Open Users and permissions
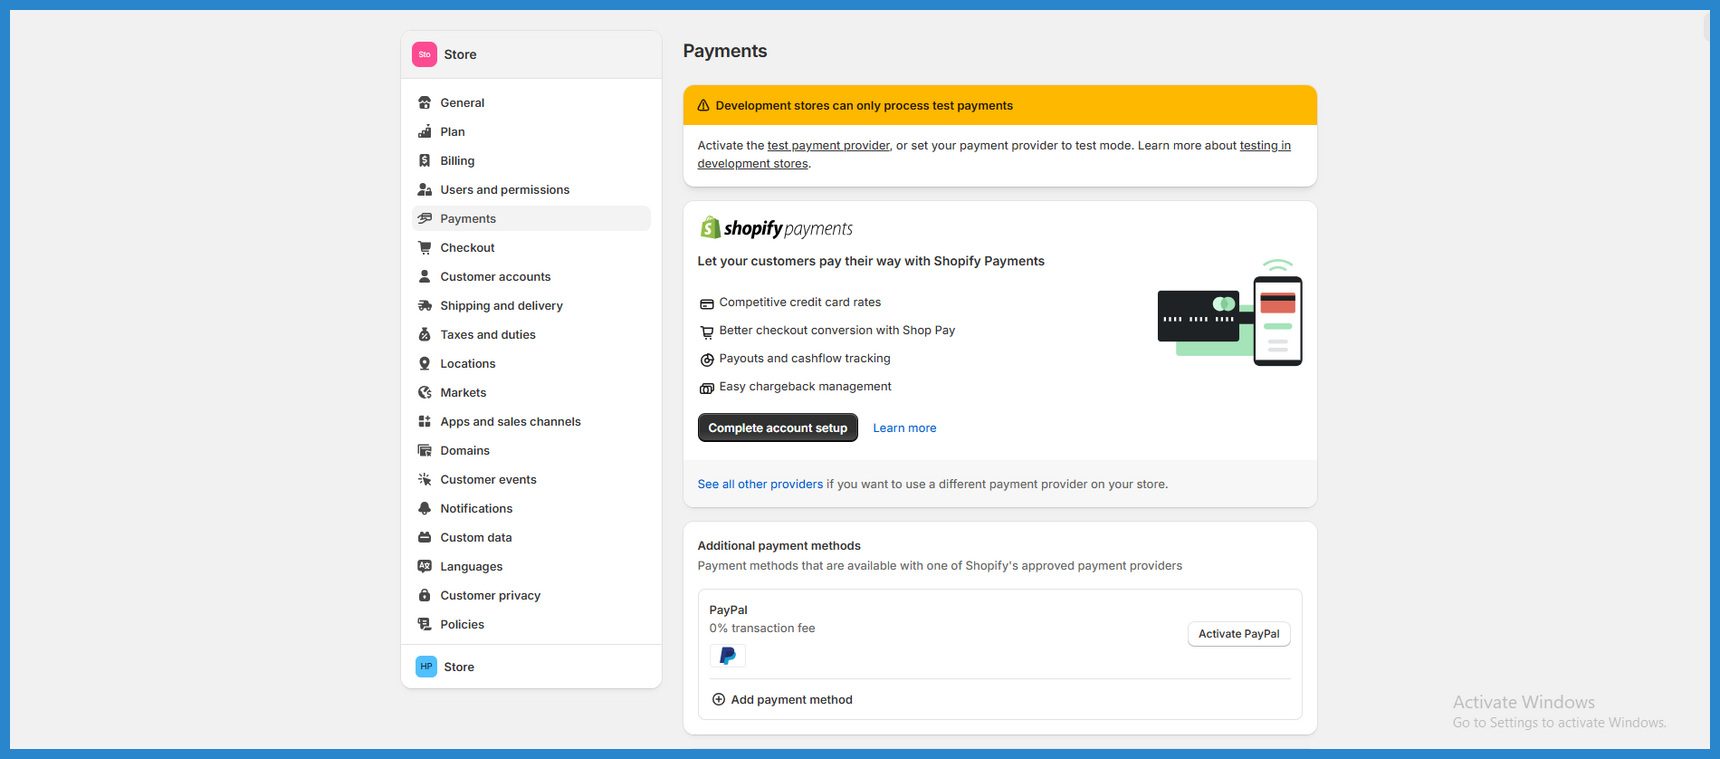The width and height of the screenshot is (1720, 759). click(531, 190)
